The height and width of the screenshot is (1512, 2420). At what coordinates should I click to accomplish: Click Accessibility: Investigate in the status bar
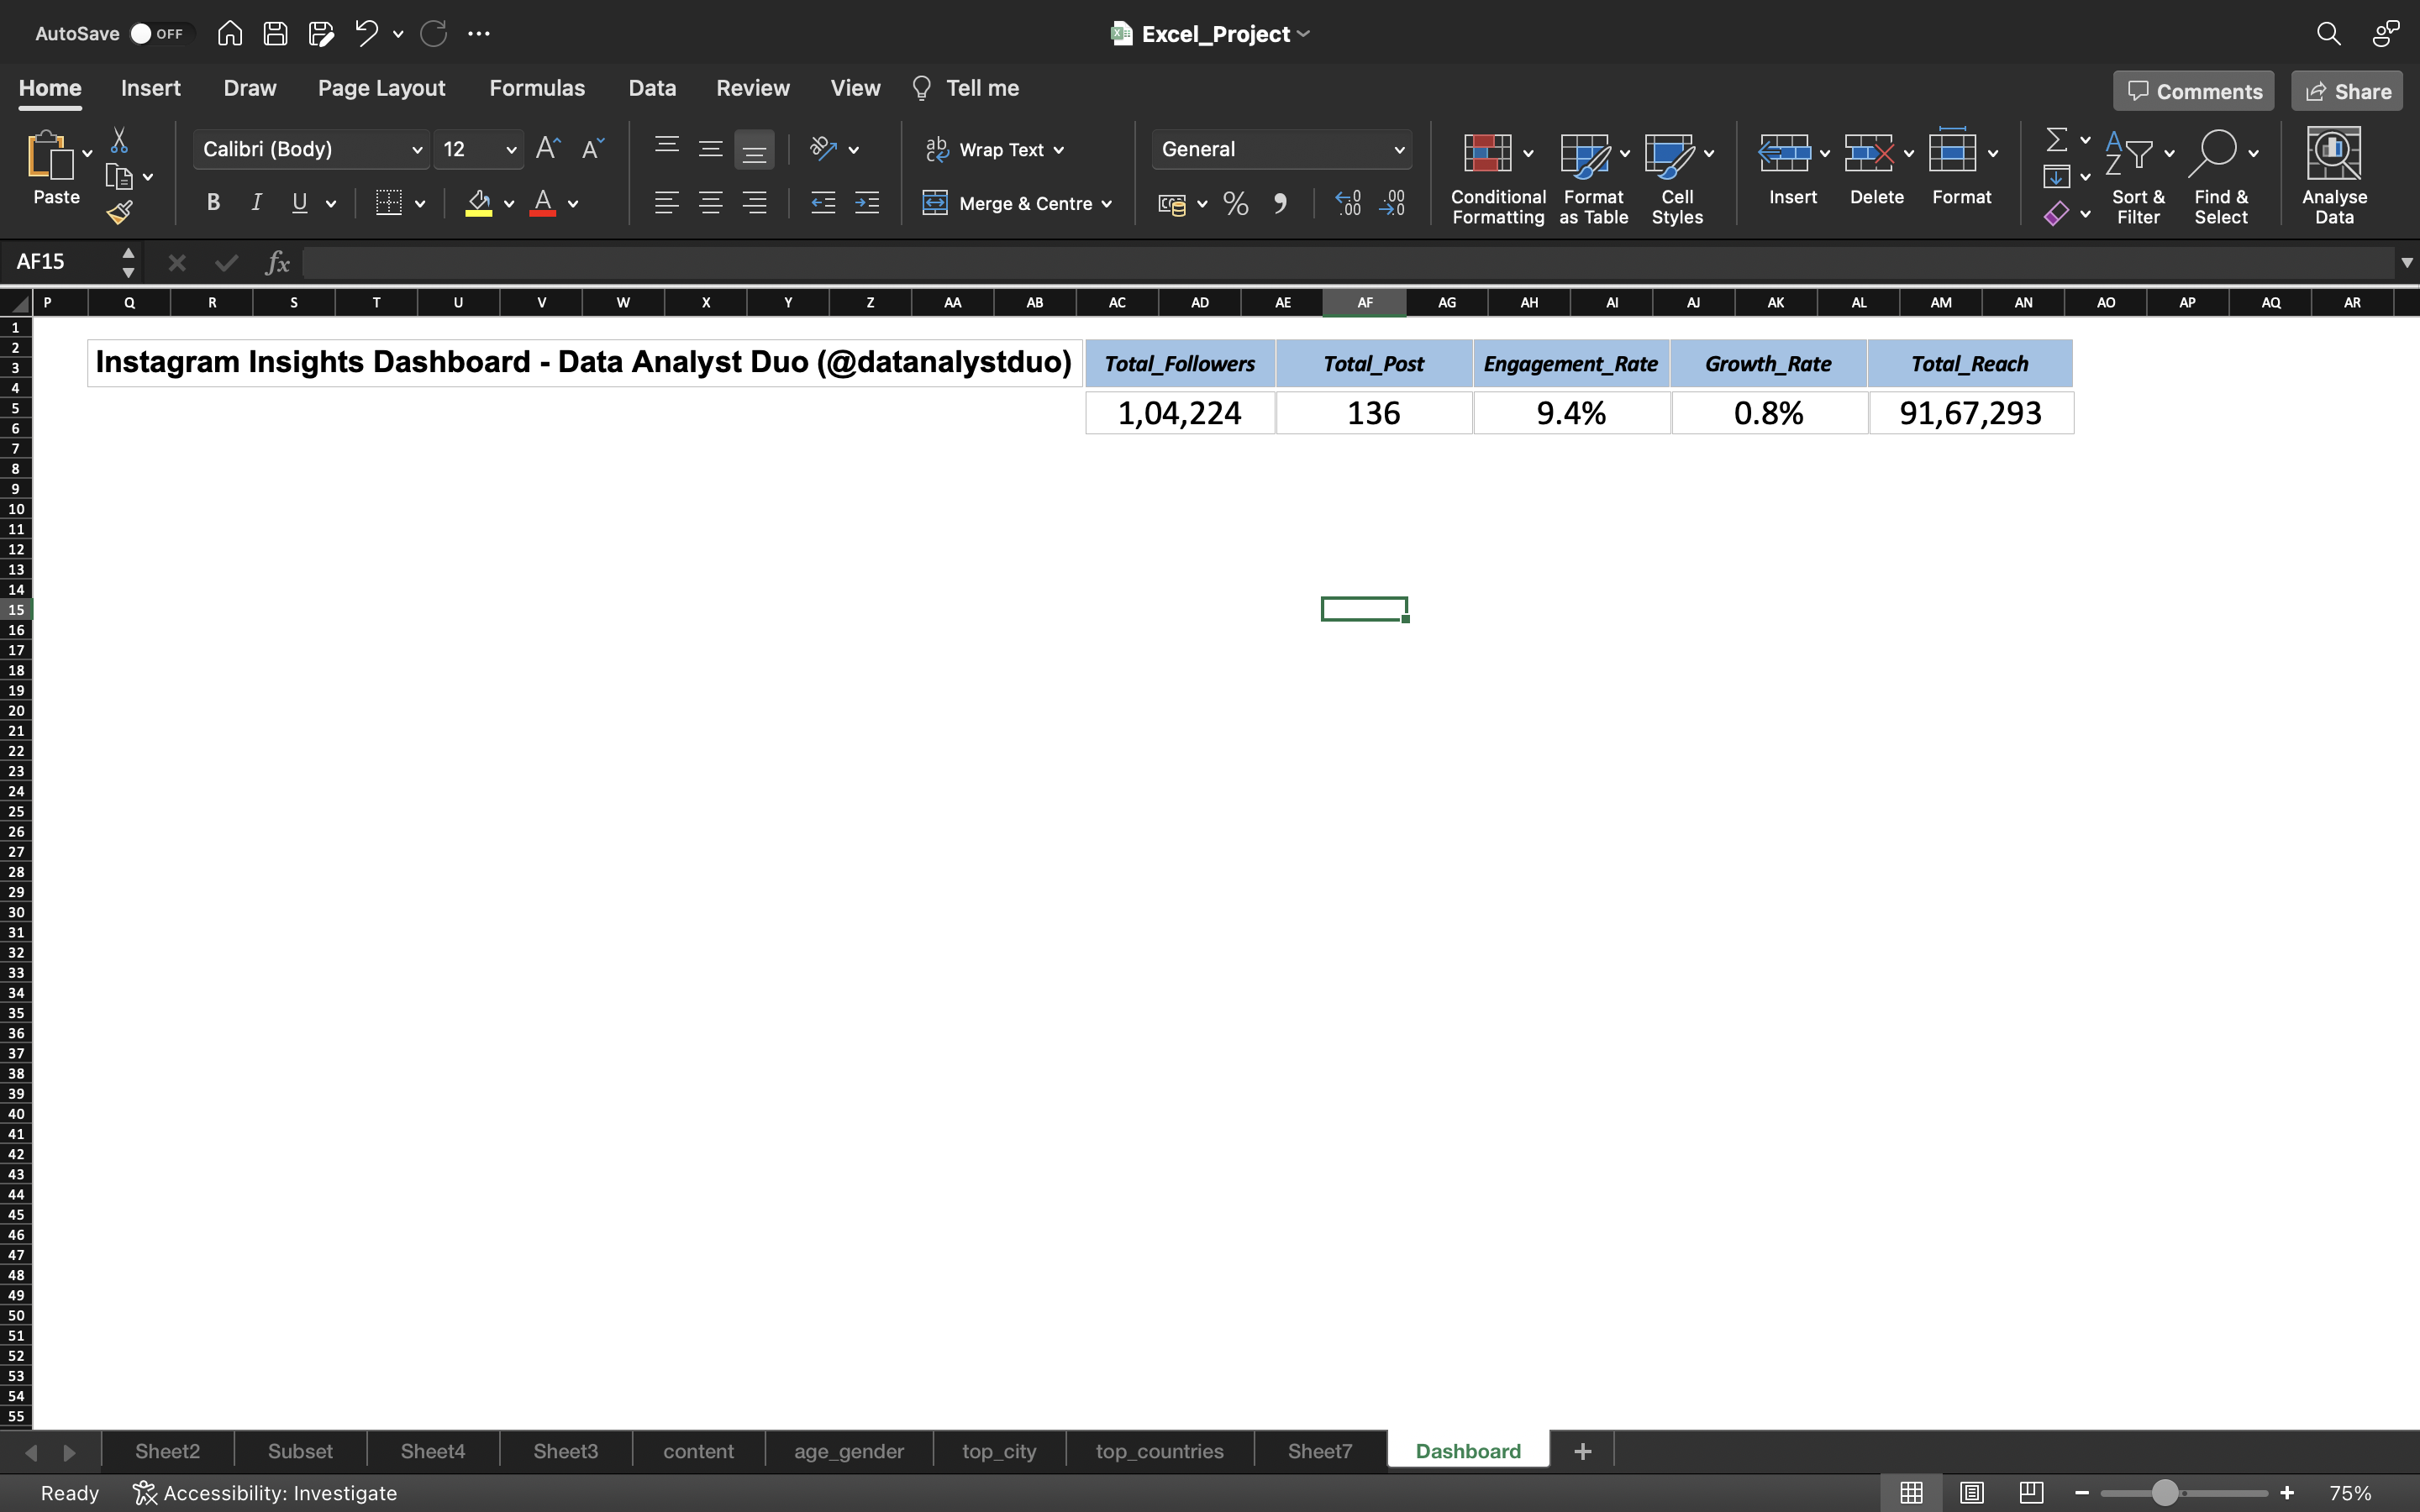tap(265, 1493)
